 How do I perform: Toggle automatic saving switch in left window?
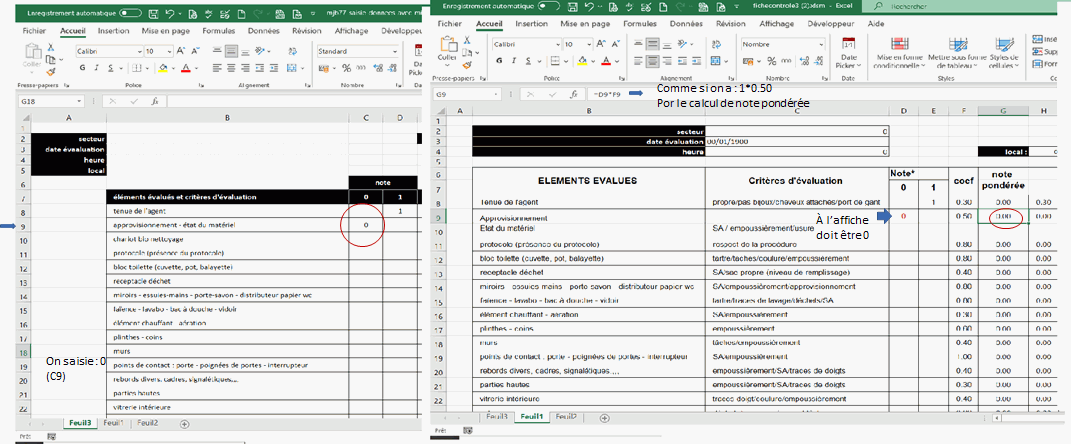130,15
